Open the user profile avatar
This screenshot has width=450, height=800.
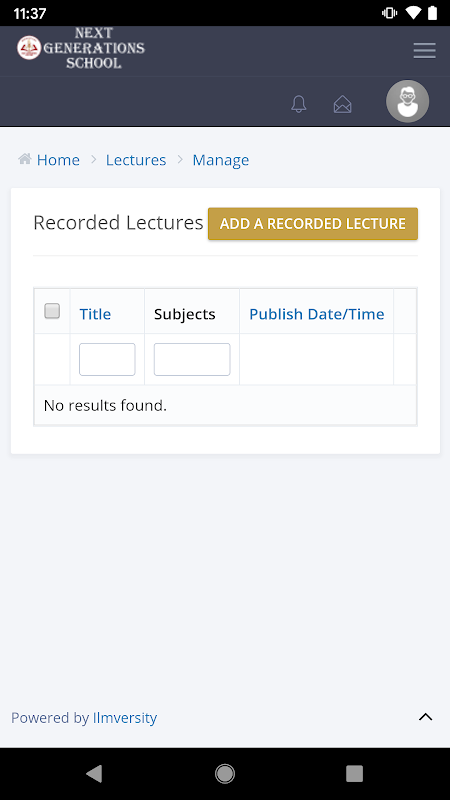pyautogui.click(x=407, y=101)
